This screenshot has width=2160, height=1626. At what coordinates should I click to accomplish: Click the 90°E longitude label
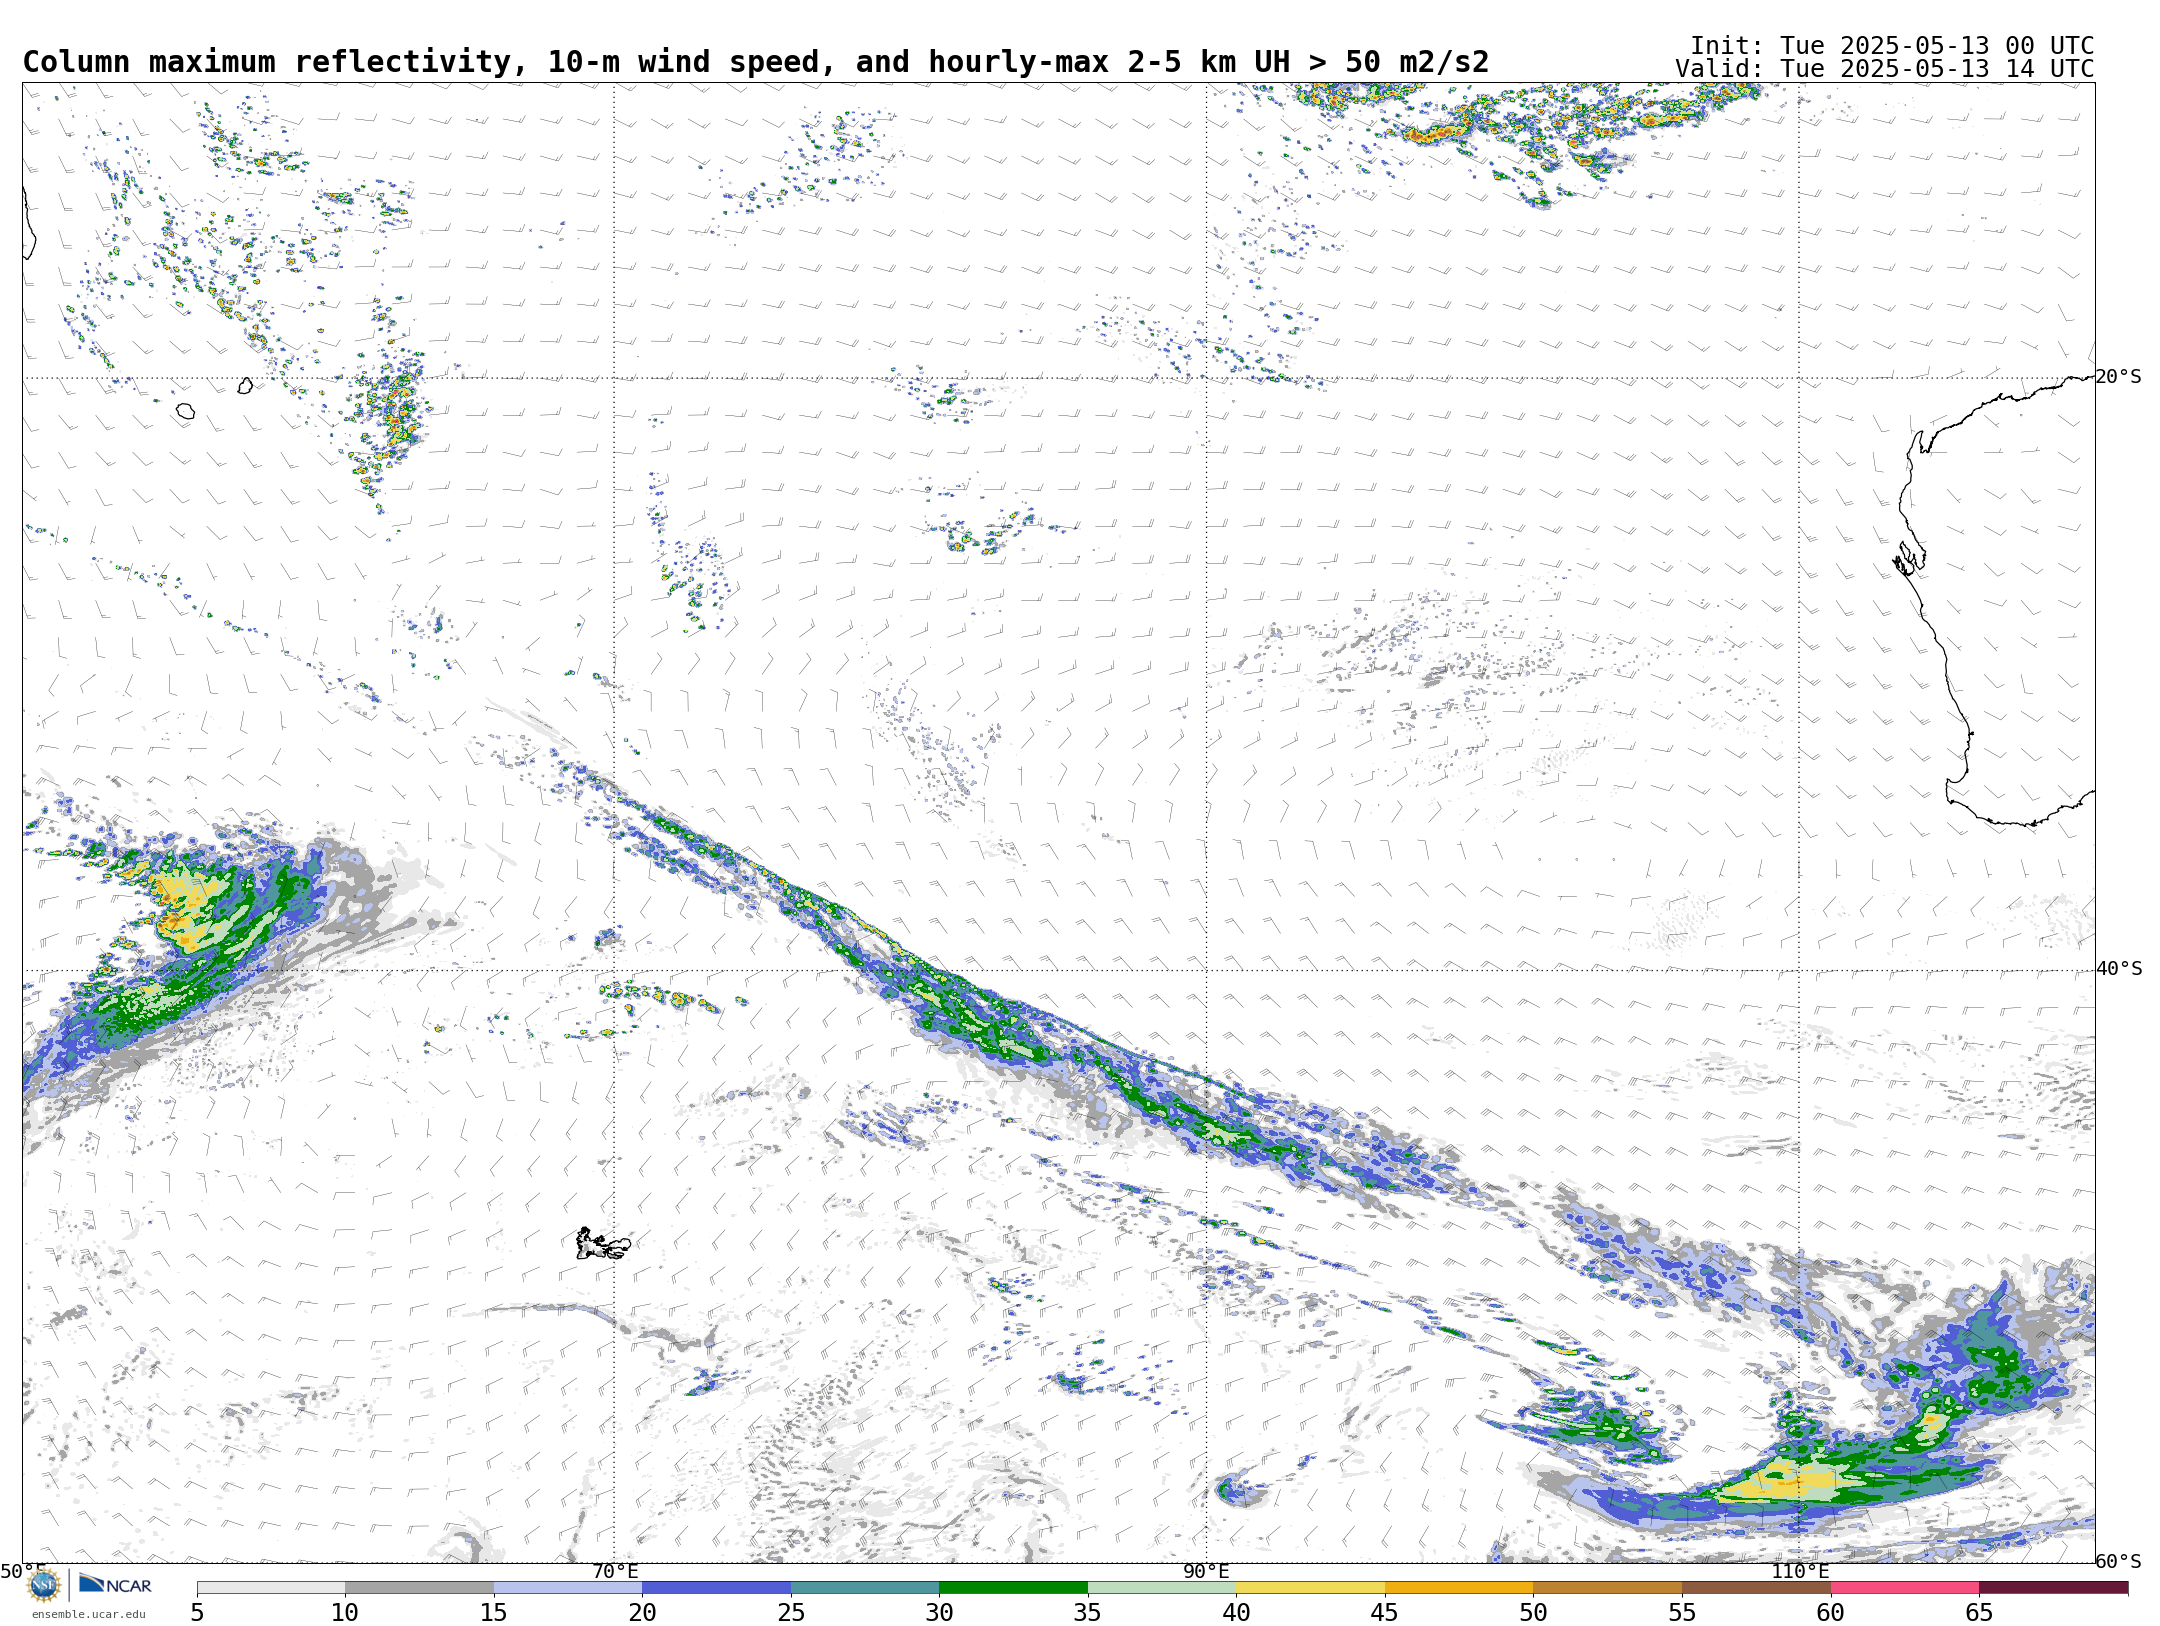pyautogui.click(x=1206, y=1572)
